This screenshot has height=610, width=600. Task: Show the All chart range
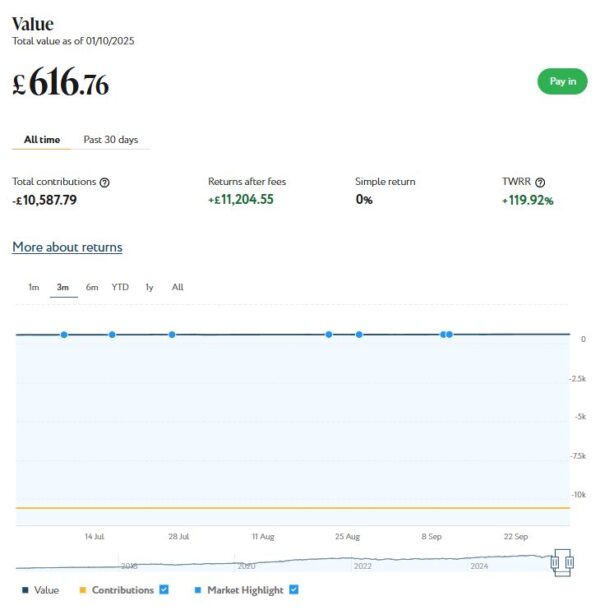pyautogui.click(x=177, y=287)
